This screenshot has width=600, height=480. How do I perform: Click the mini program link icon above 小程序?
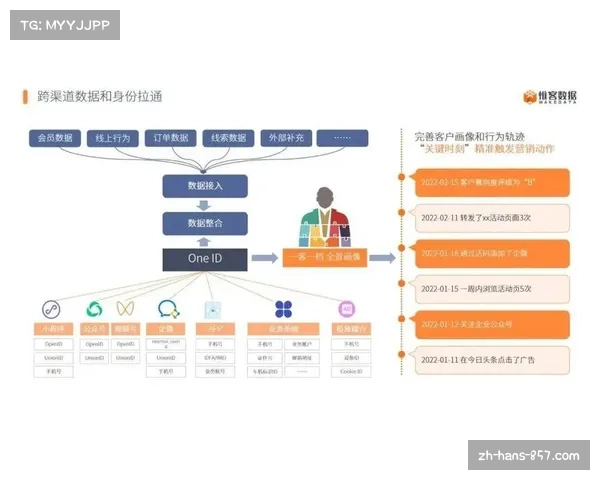pos(51,309)
